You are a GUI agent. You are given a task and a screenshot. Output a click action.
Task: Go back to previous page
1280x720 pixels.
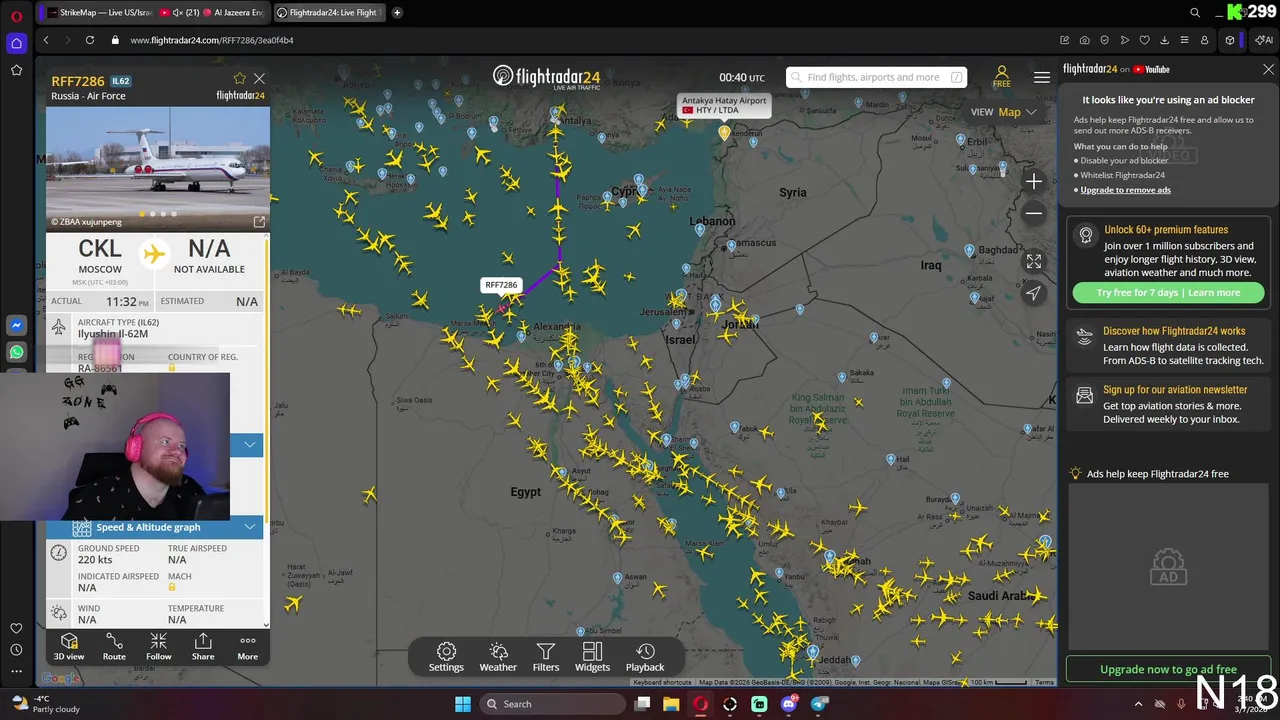coord(46,40)
